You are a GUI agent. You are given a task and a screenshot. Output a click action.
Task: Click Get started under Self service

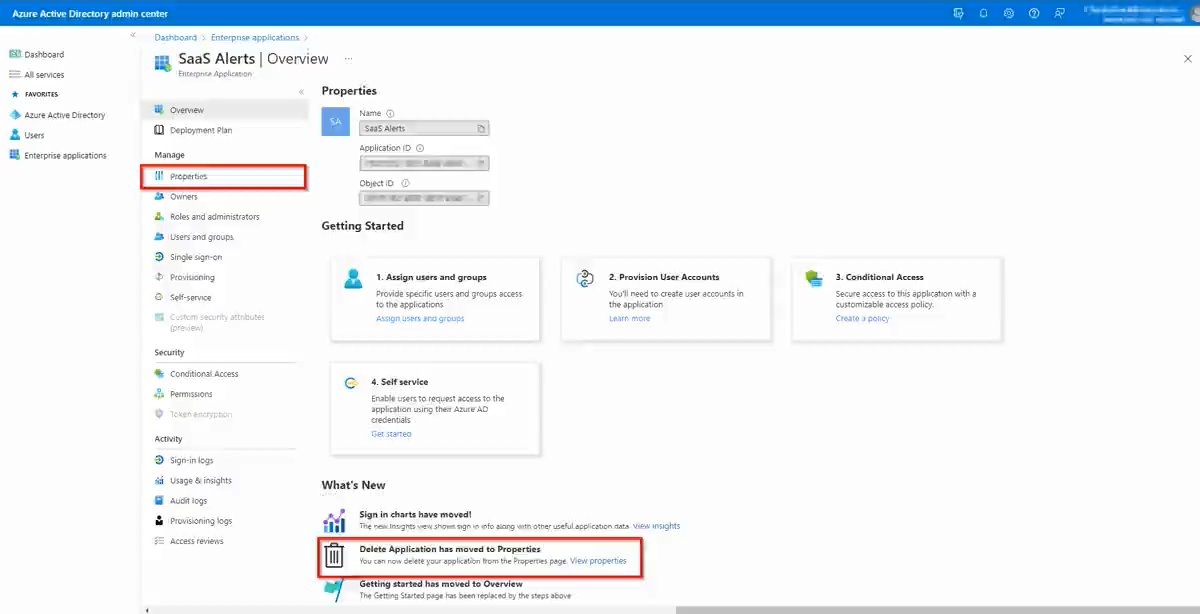(x=391, y=434)
